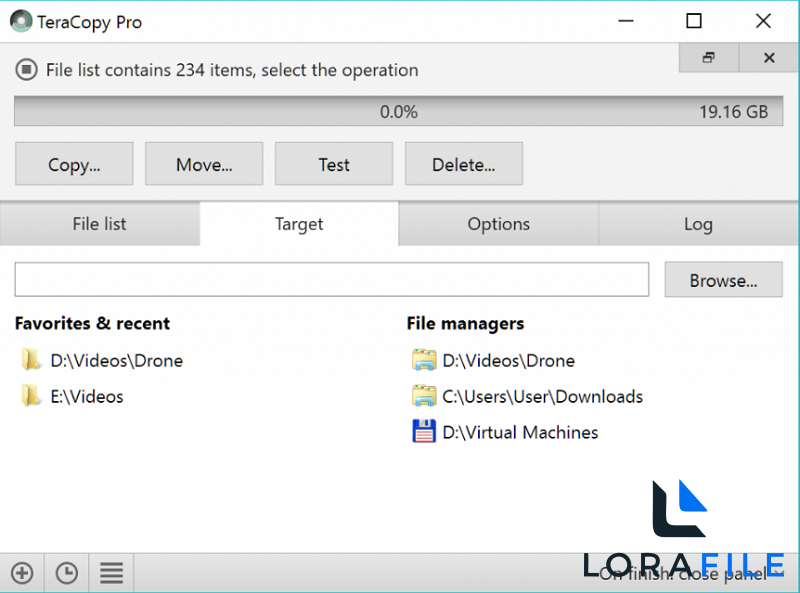Screen dimensions: 800x593
Task: Click the Browse... button
Action: point(723,280)
